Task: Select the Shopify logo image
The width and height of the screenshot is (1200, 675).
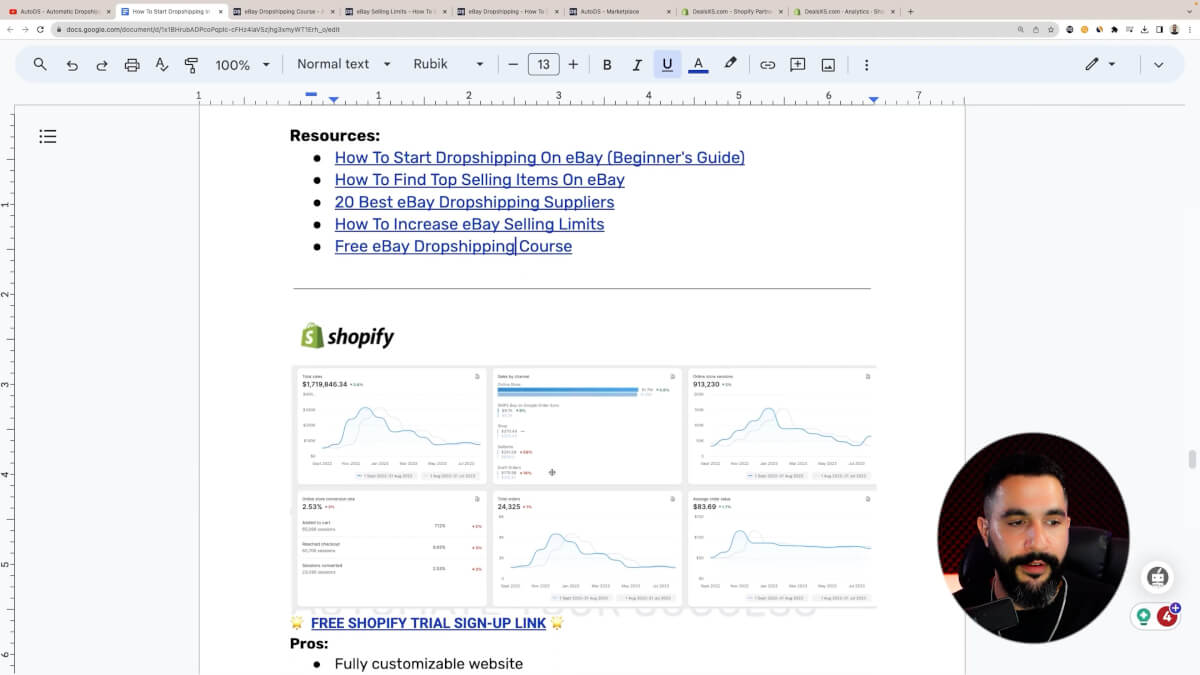Action: pos(347,336)
